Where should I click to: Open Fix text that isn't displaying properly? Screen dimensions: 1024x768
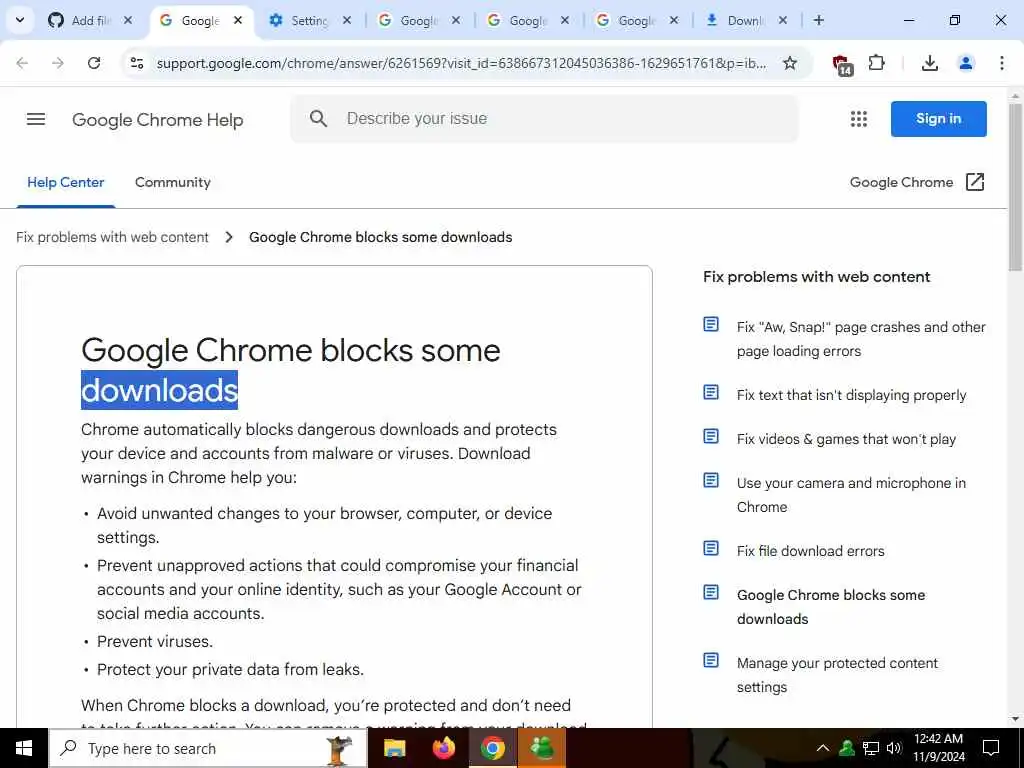[x=852, y=394]
